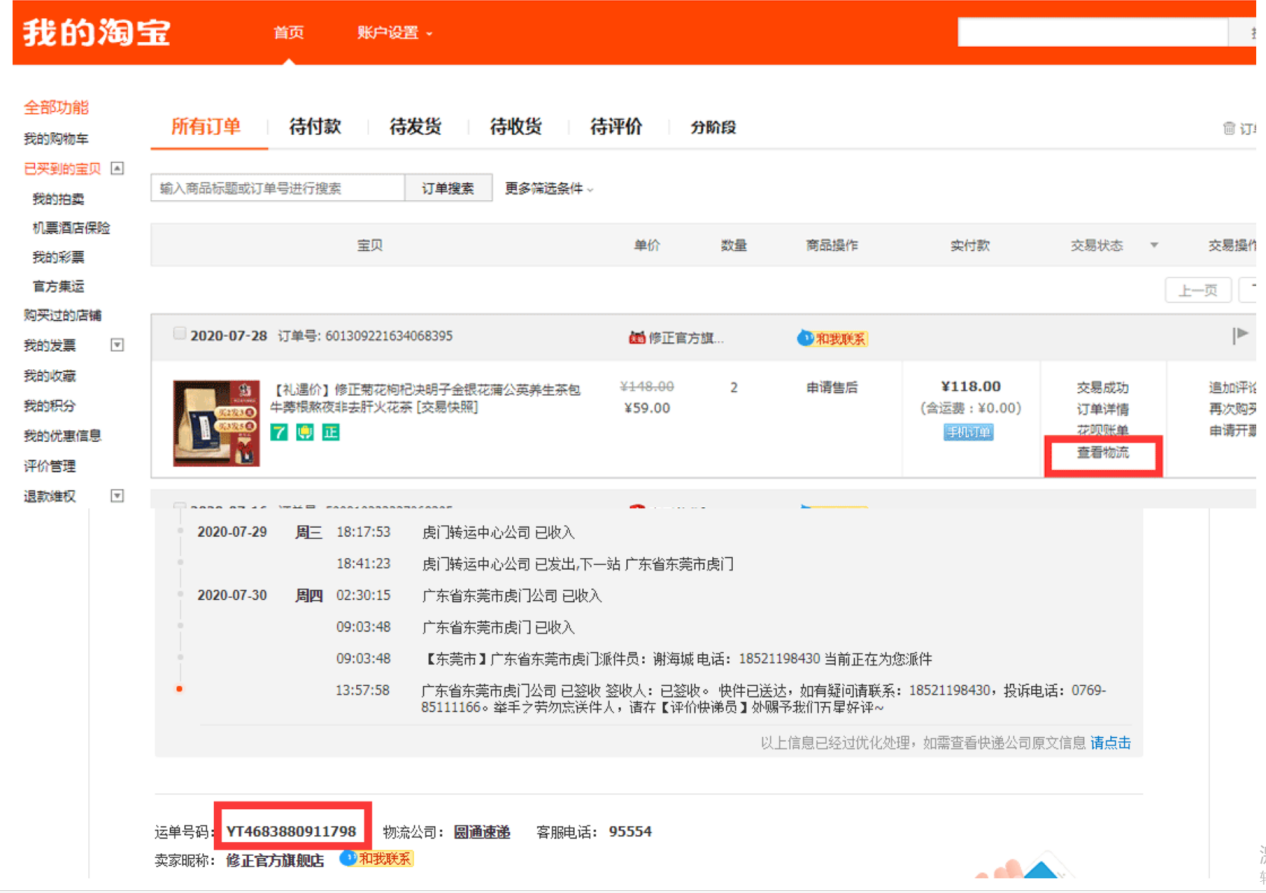Open 购买过的店铺 in the sidebar

point(63,316)
